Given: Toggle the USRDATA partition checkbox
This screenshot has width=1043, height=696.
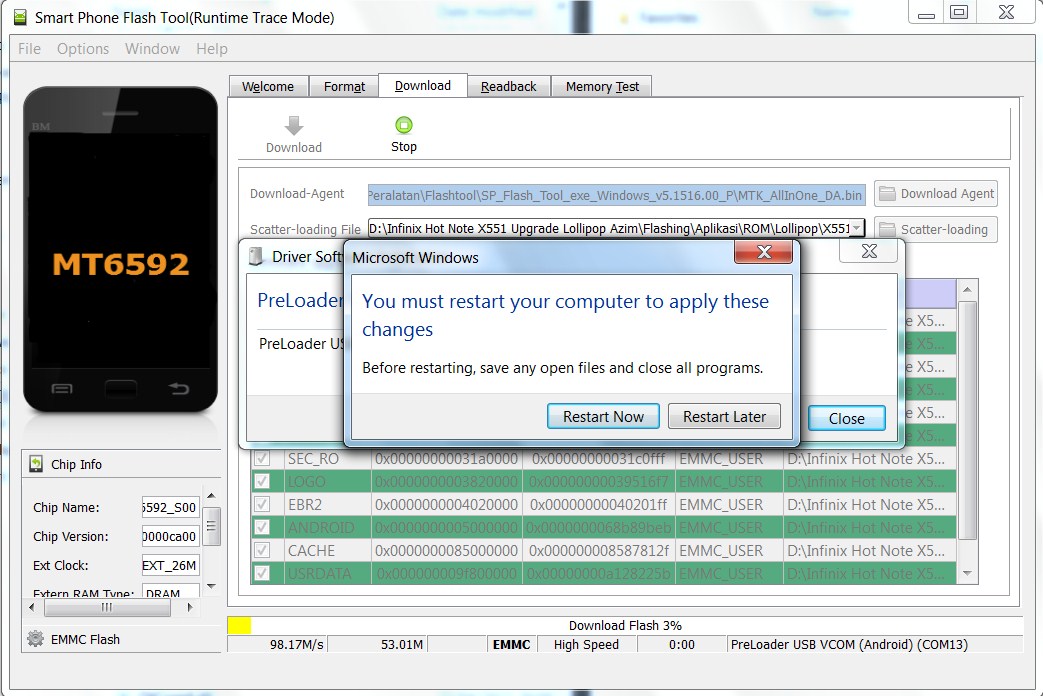Looking at the screenshot, I should point(262,573).
